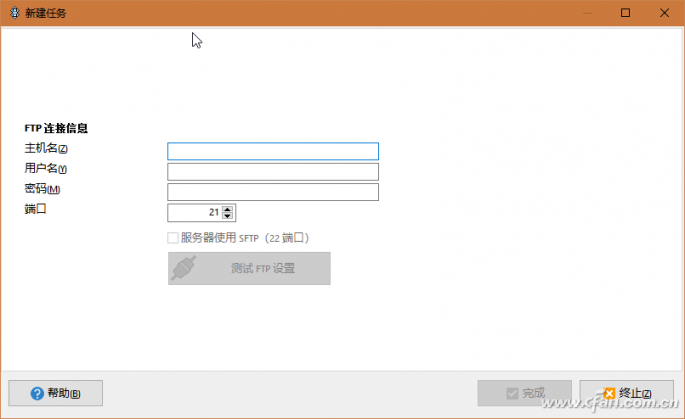
Task: Click the plug icon on test FTP button
Action: [183, 268]
